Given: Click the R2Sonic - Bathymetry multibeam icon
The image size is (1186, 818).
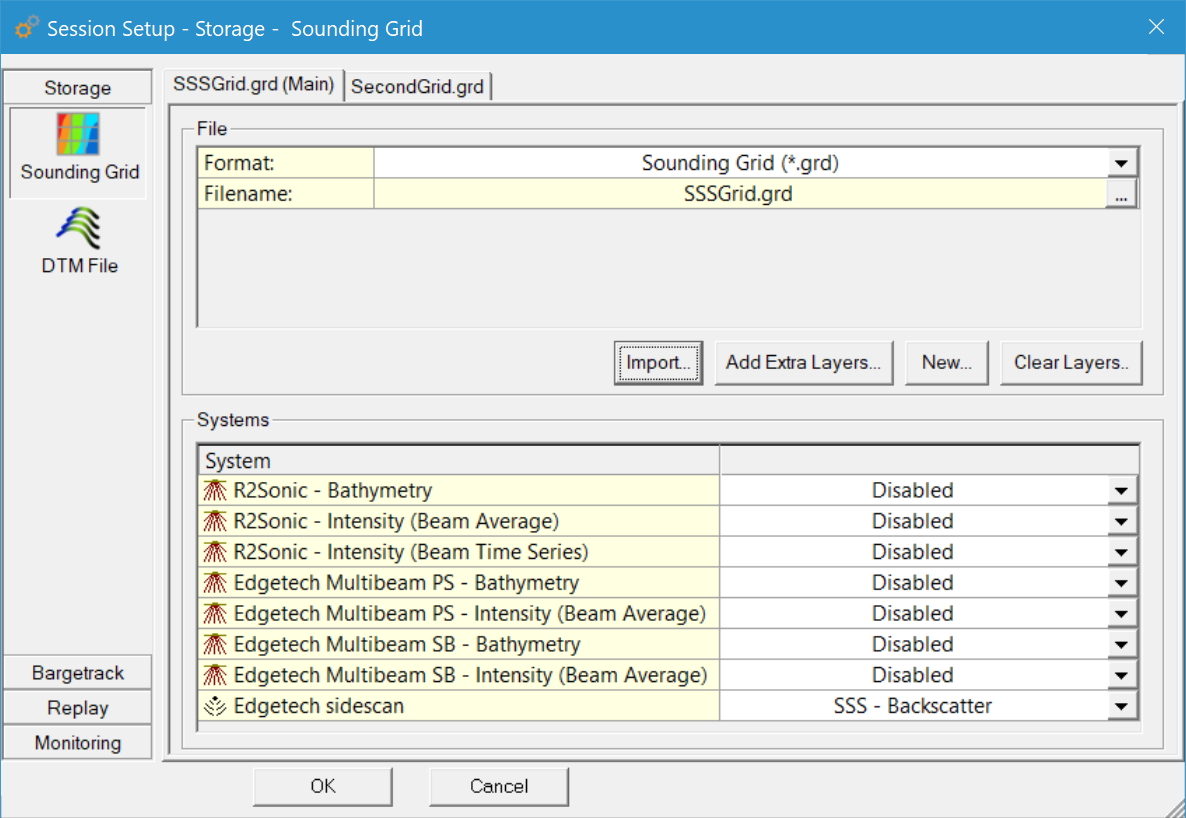Looking at the screenshot, I should (x=215, y=491).
